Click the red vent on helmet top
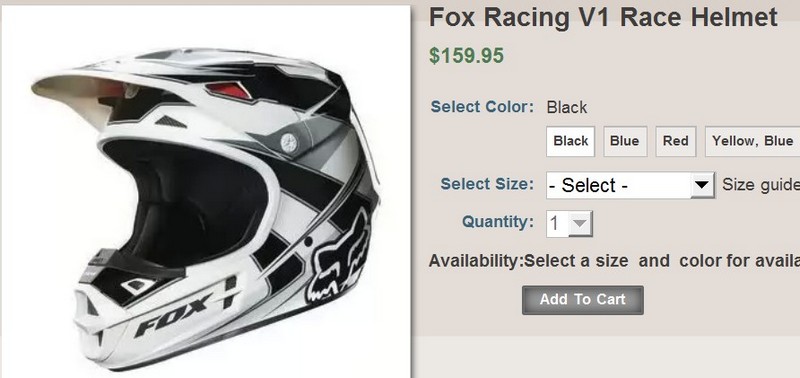Screen dimensions: 800x378 coord(228,90)
